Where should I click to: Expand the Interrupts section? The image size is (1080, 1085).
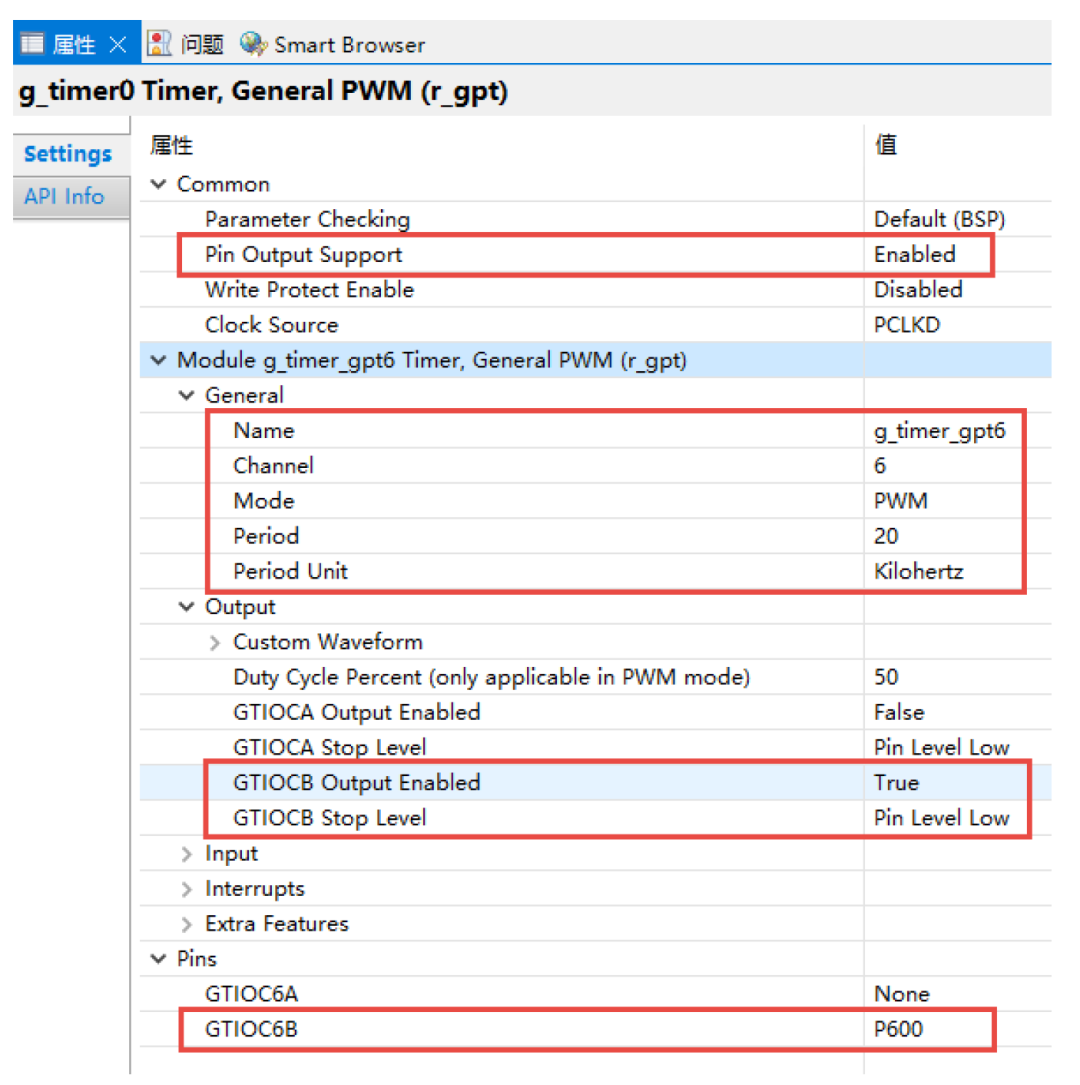point(186,888)
